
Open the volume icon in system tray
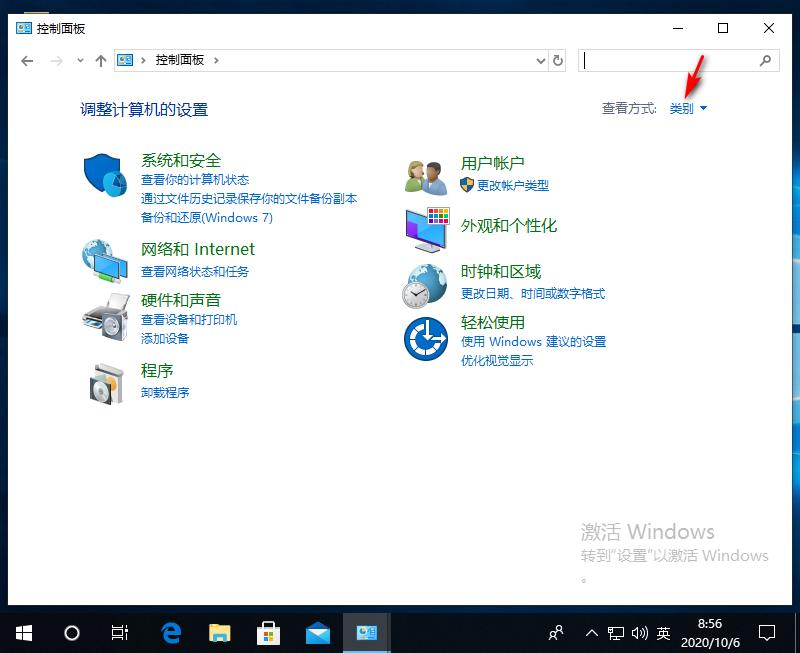click(640, 633)
